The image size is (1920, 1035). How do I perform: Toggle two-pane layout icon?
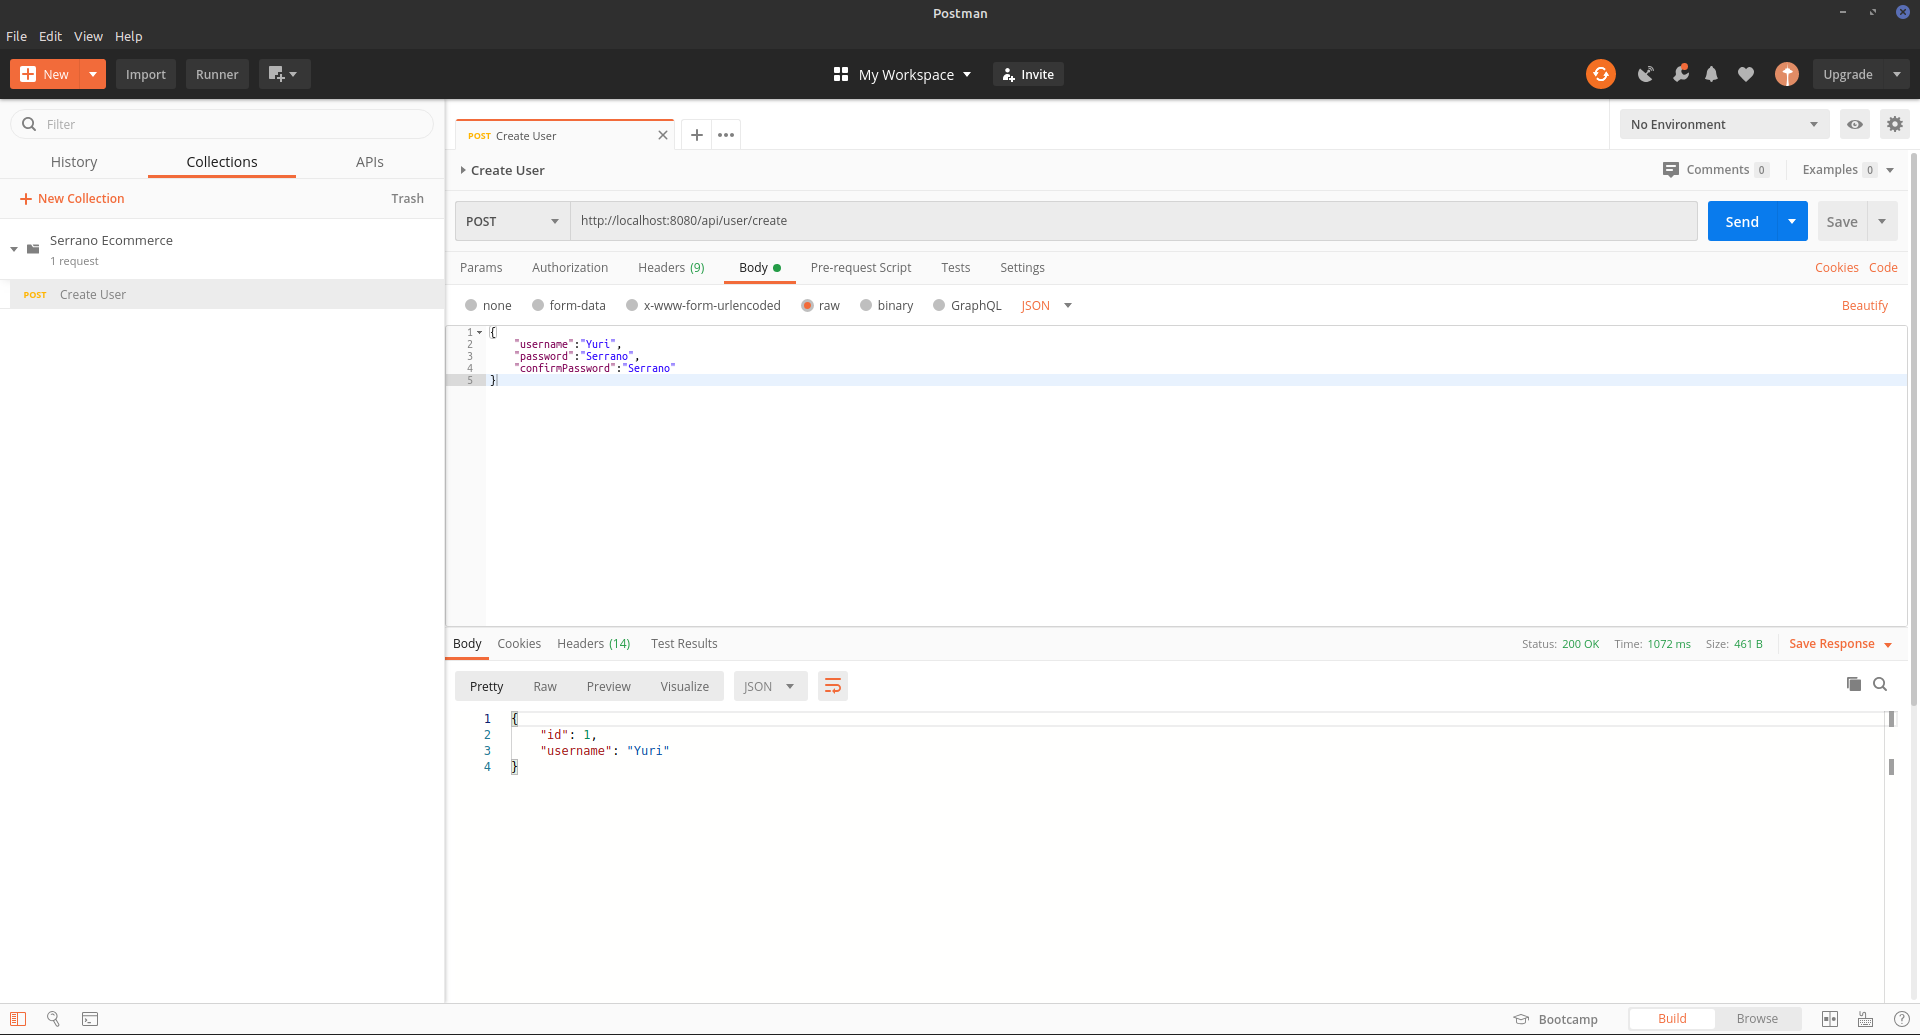point(1830,1019)
